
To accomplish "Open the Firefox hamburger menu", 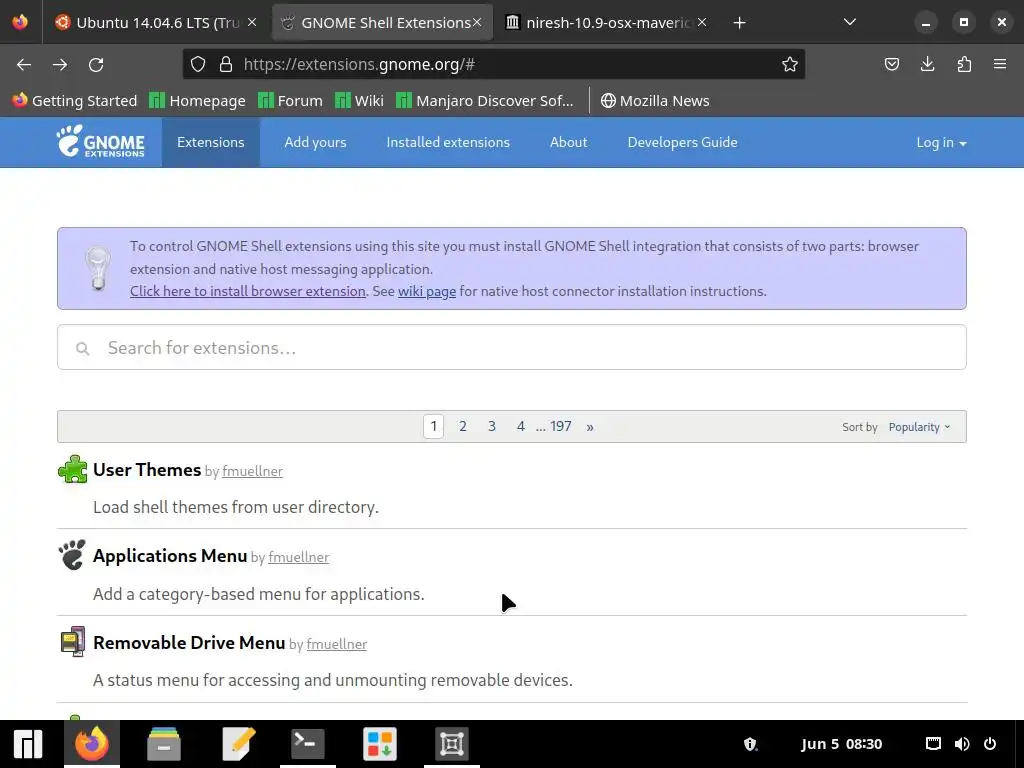I will click(x=1000, y=64).
